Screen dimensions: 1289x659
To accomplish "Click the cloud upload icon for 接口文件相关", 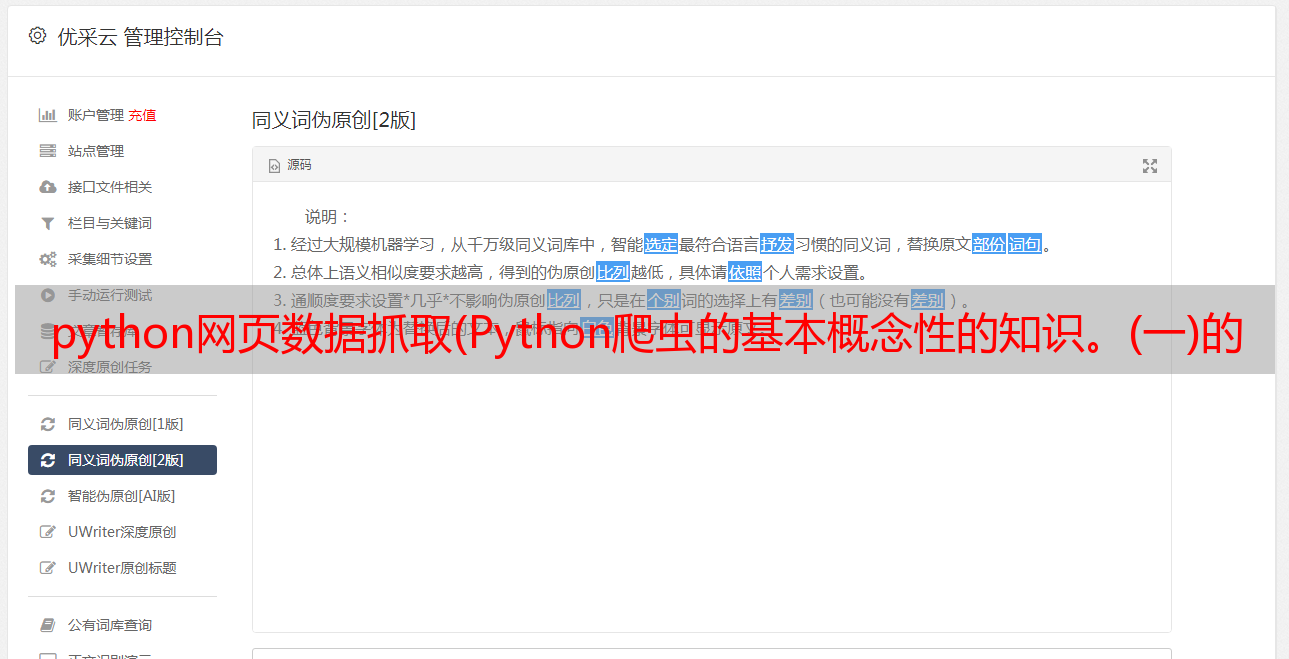I will [47, 187].
